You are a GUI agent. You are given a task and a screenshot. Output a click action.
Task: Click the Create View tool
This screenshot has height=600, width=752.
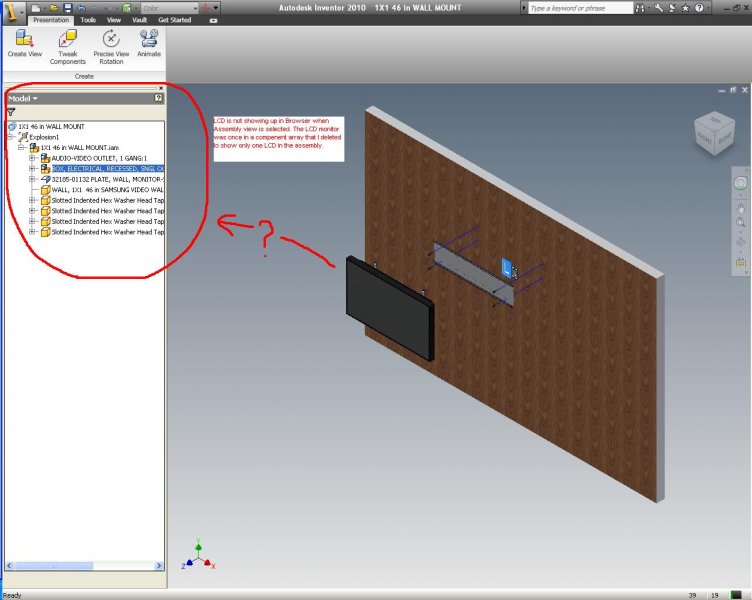(24, 44)
